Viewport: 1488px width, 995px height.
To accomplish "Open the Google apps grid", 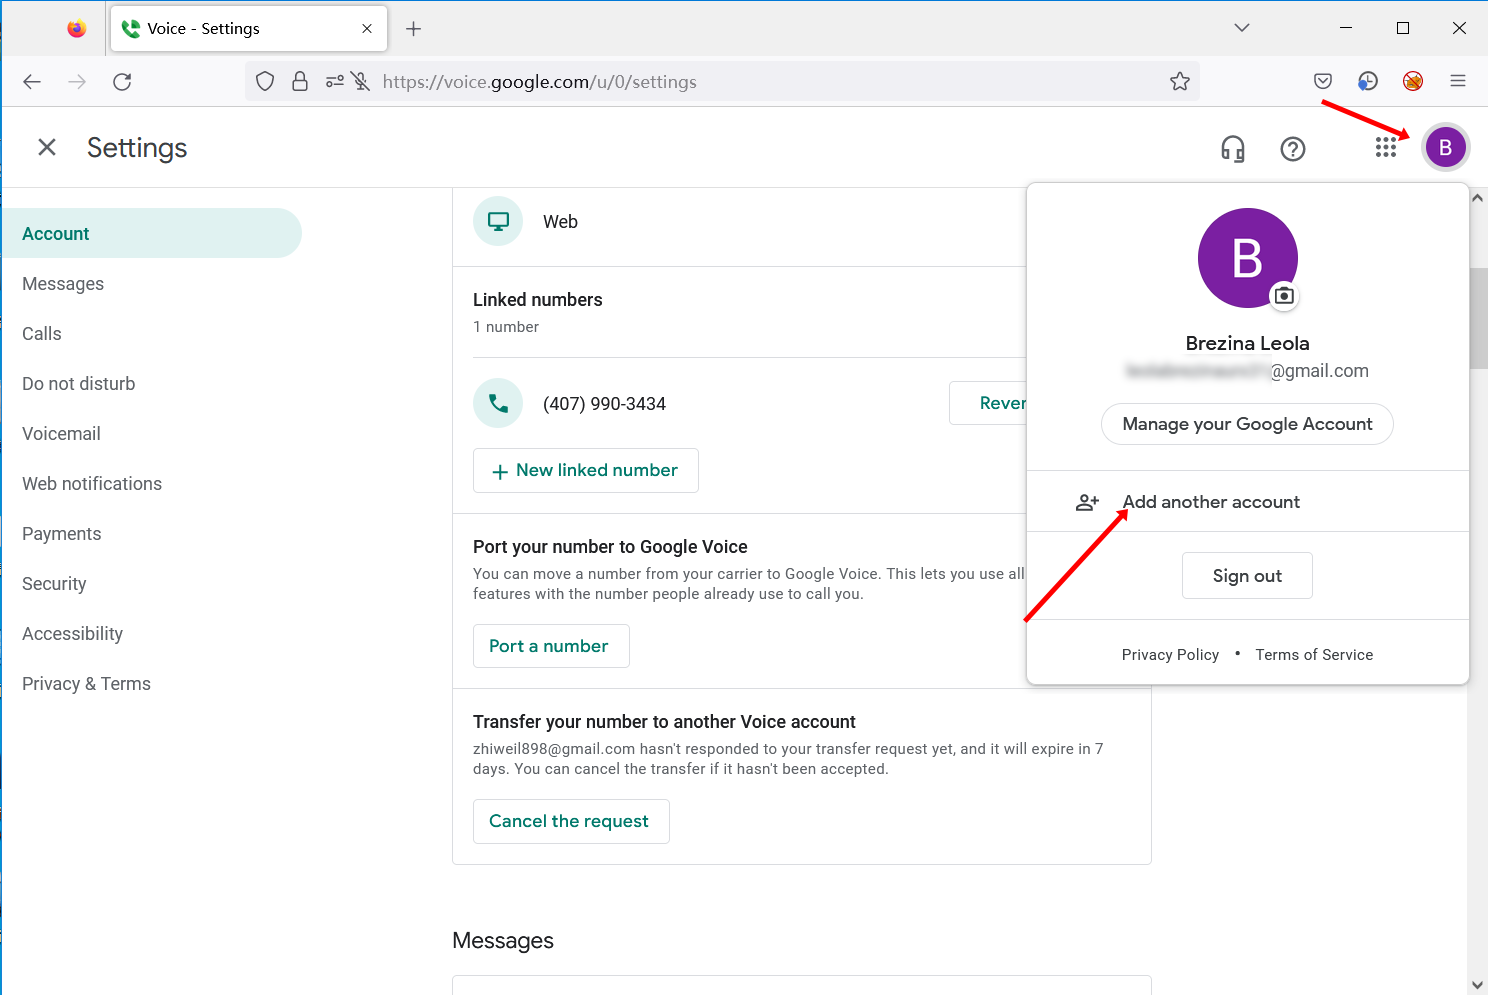I will (x=1385, y=148).
